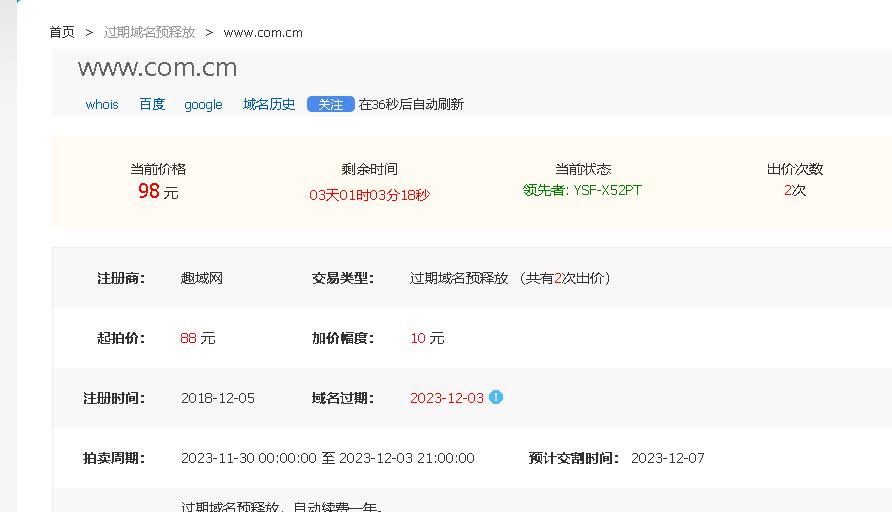The width and height of the screenshot is (892, 512).
Task: Click the current price 98 元
Action: 157,191
